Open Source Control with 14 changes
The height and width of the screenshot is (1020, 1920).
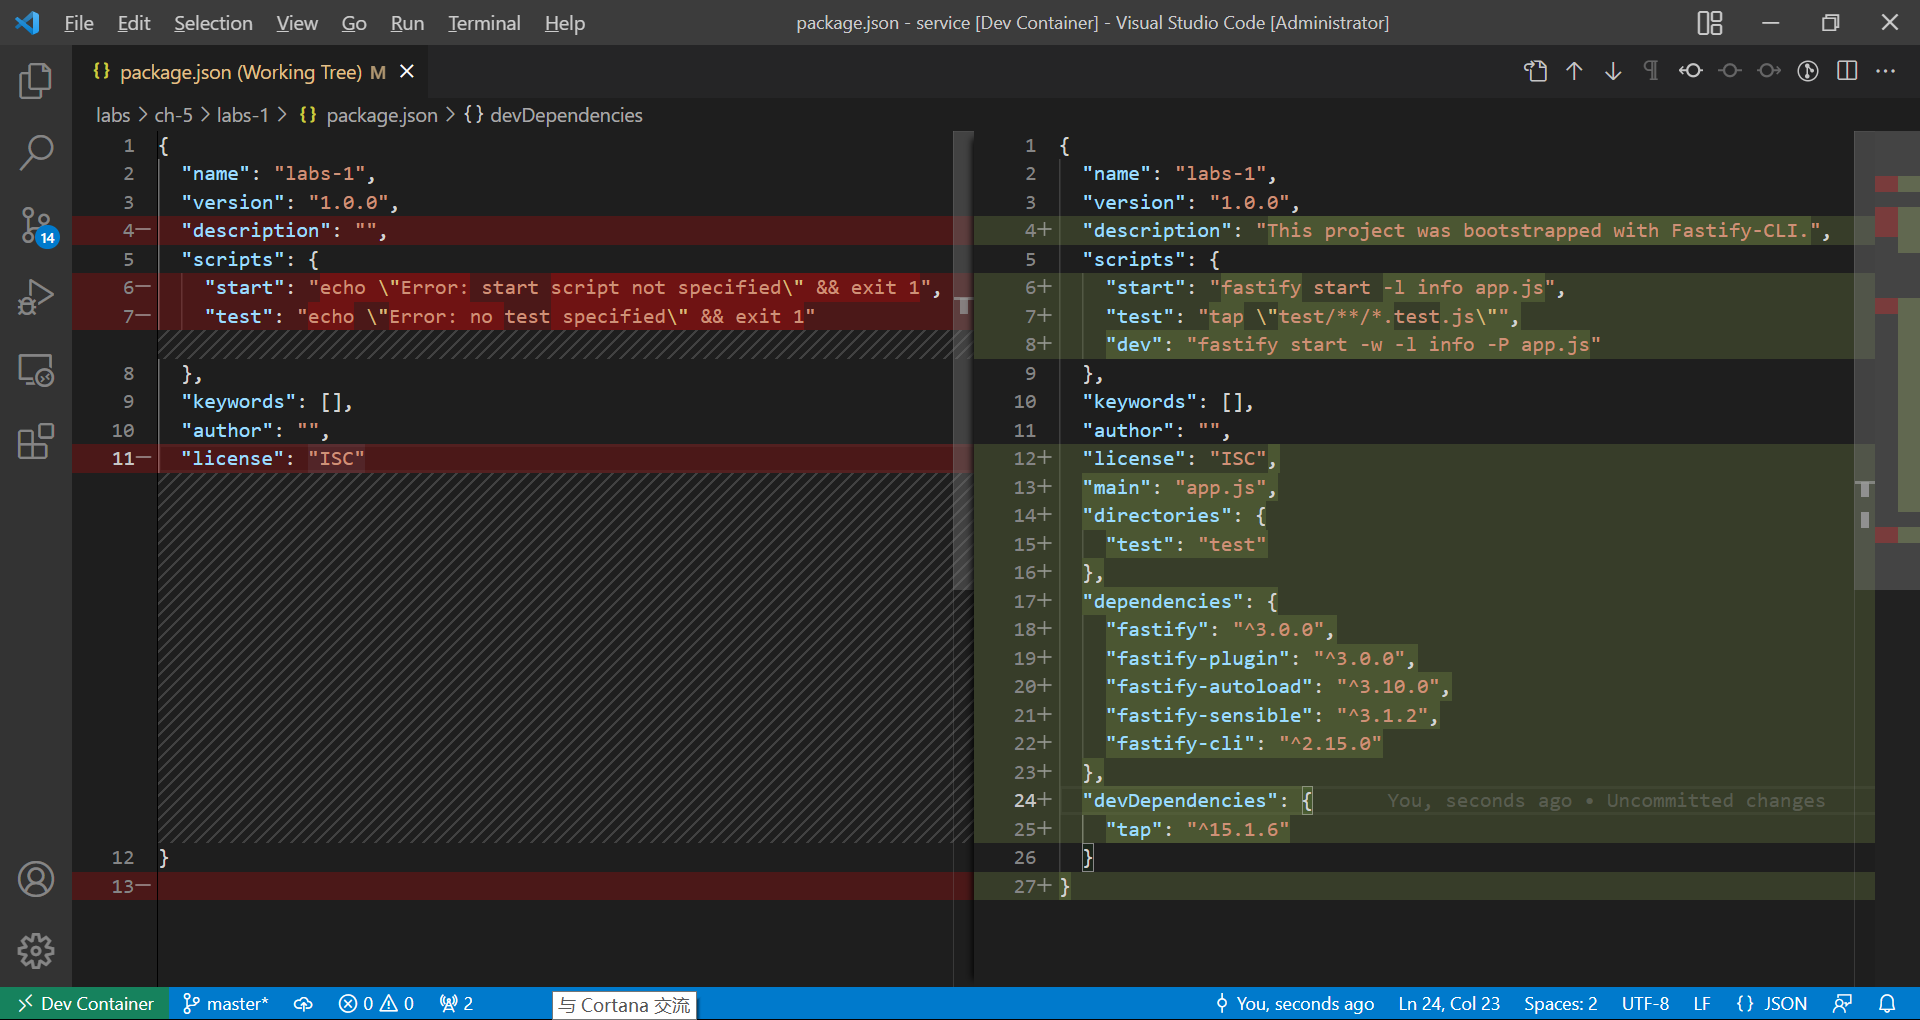[36, 226]
